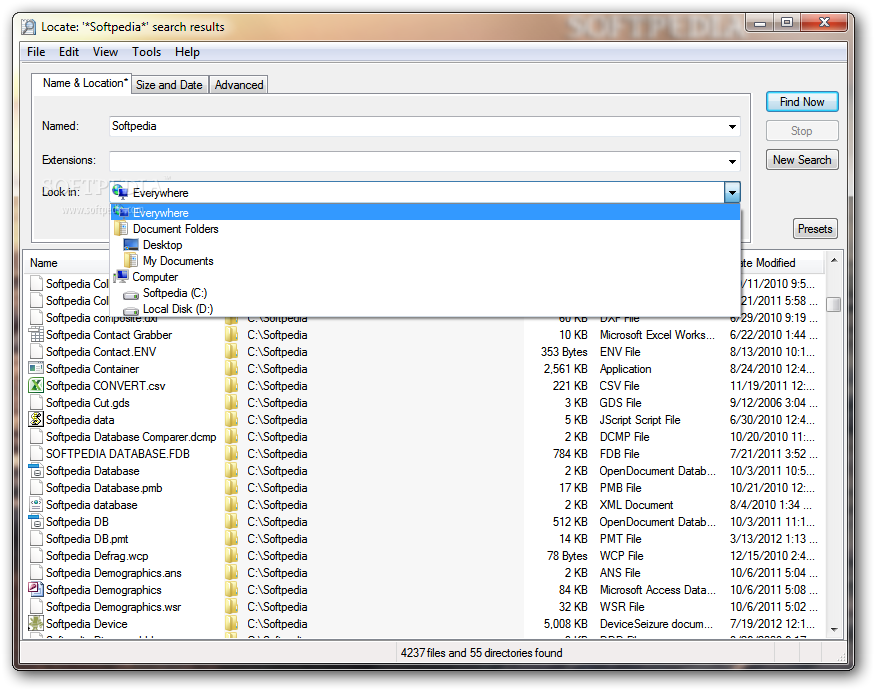
Task: Click file icon of Softpedia Defrag.wcp
Action: point(36,556)
